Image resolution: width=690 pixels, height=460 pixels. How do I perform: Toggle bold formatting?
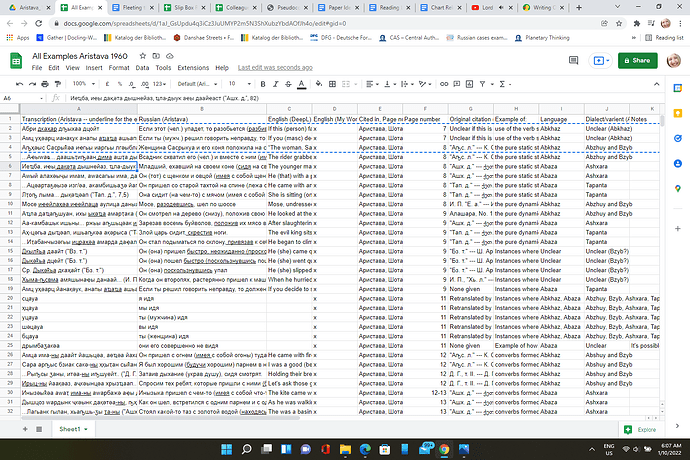pyautogui.click(x=263, y=84)
